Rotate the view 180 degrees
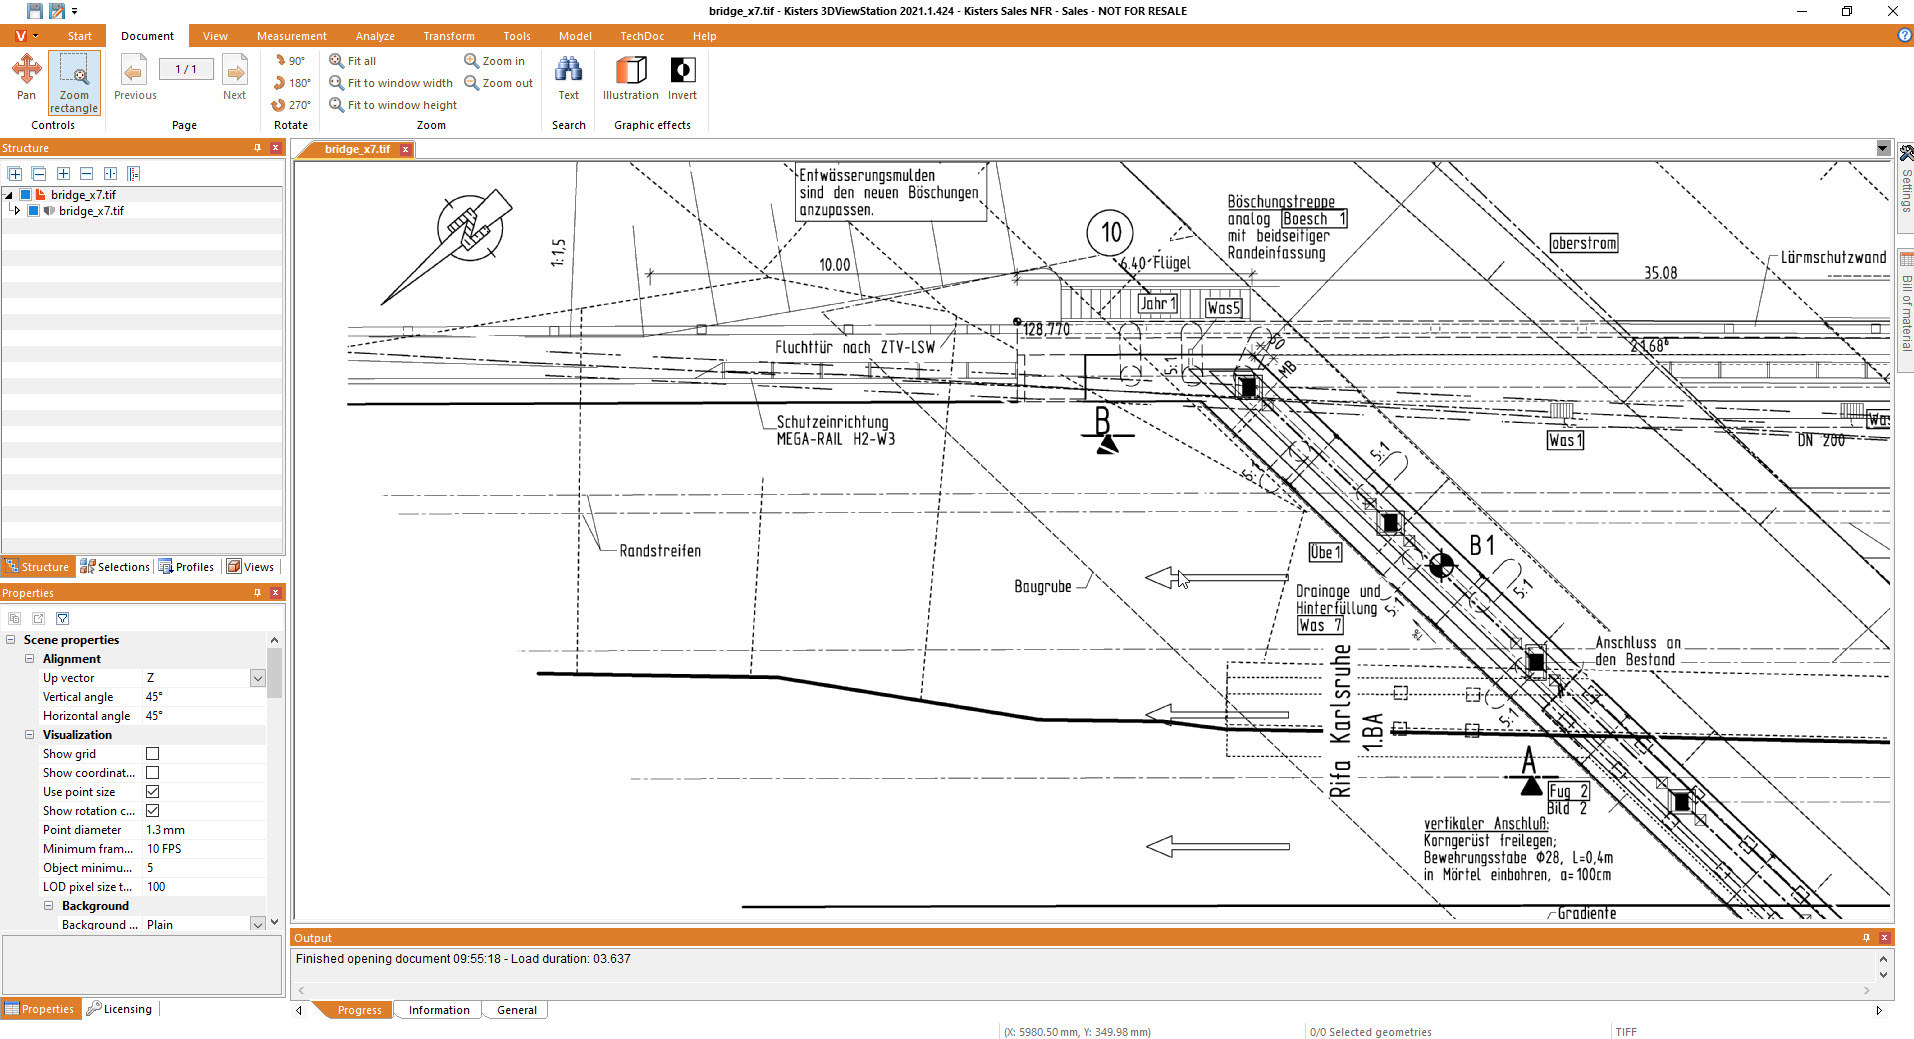The width and height of the screenshot is (1914, 1039). 291,83
